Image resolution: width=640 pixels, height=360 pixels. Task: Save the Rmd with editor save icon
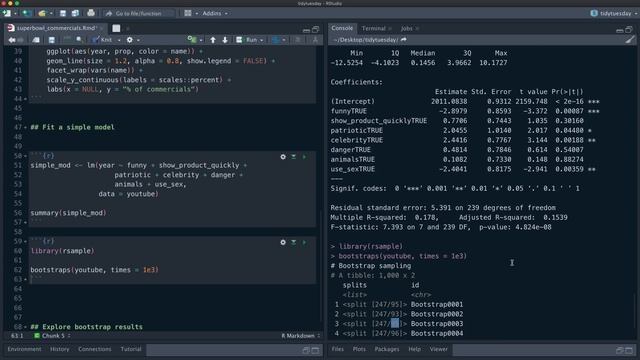(51, 40)
